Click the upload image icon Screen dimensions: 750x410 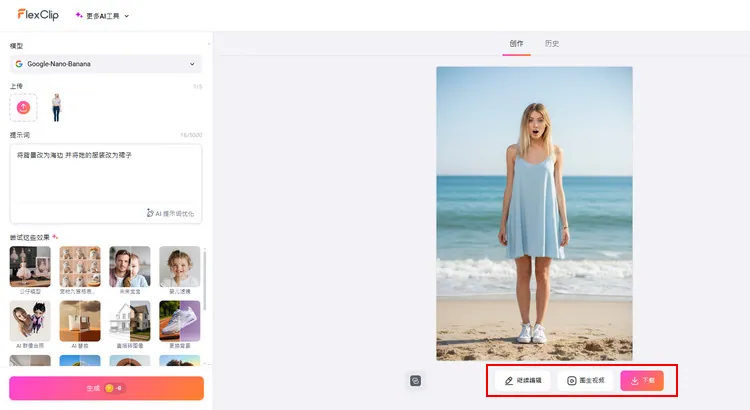point(24,107)
